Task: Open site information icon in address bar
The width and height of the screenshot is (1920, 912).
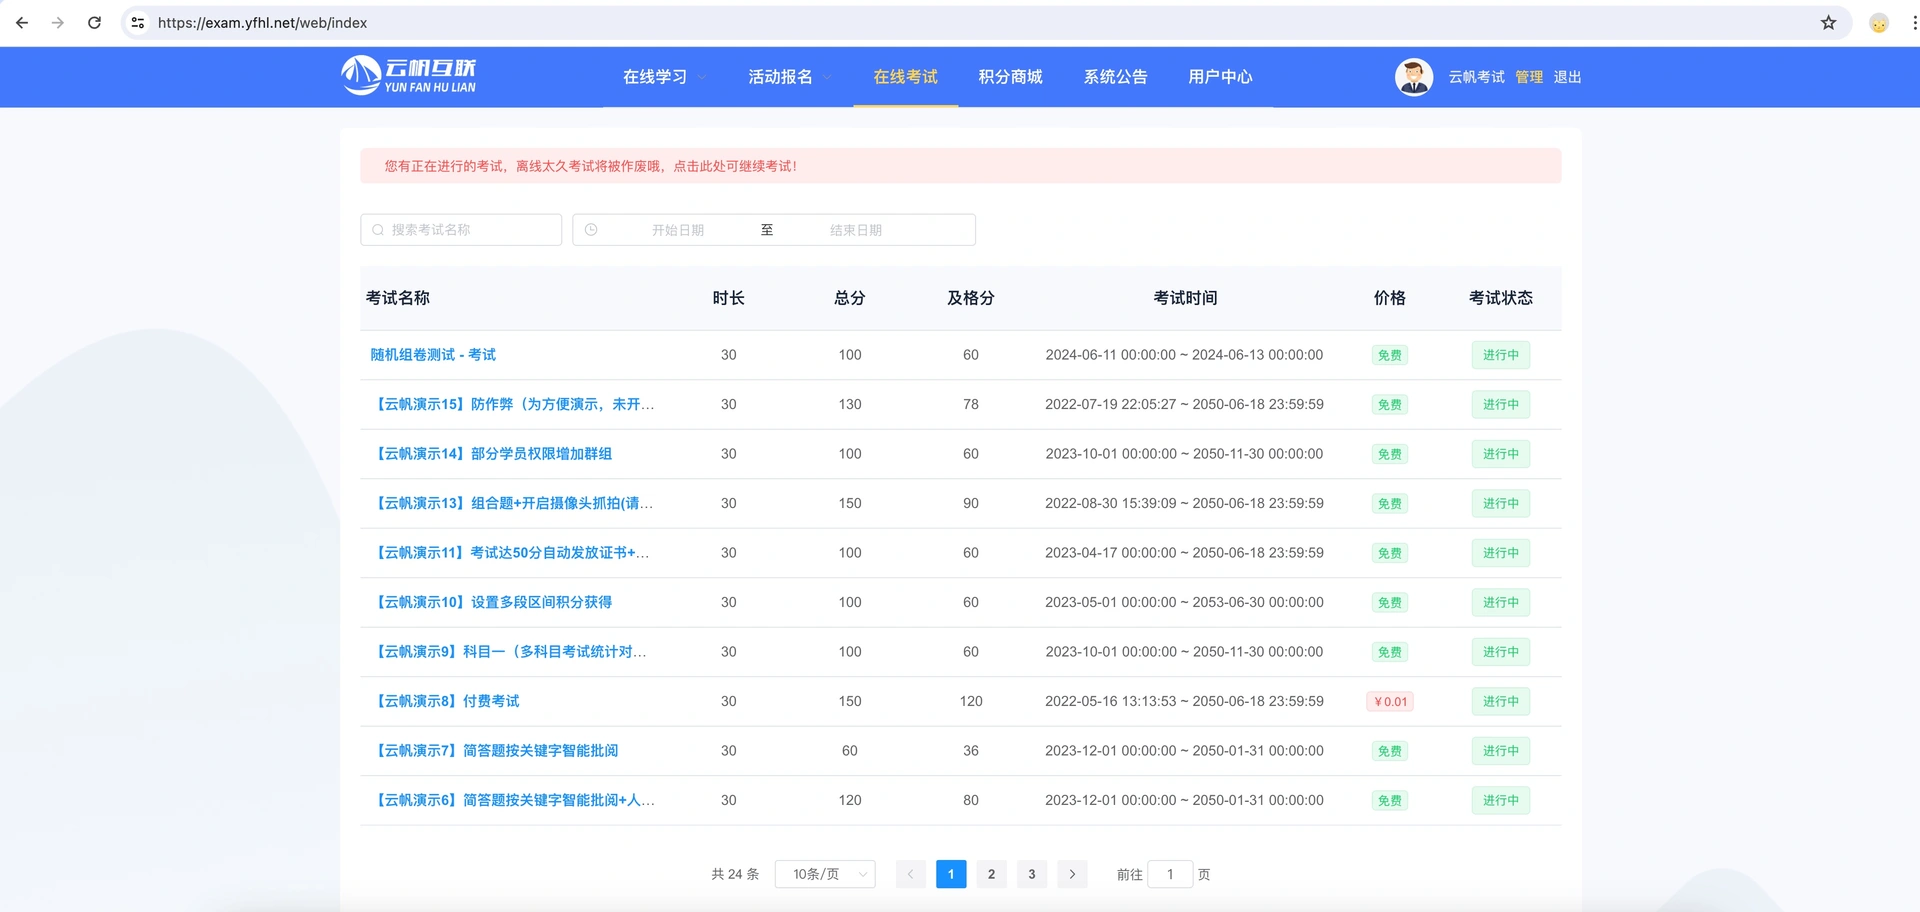Action: (138, 23)
